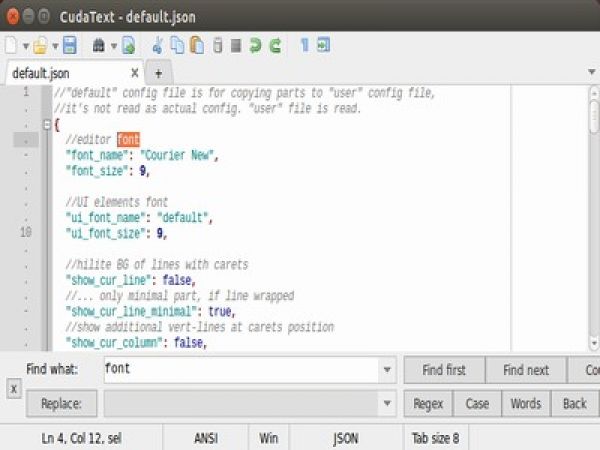Screen dimensions: 600x450
Task: Click the Cut scissors icon
Action: [158, 45]
